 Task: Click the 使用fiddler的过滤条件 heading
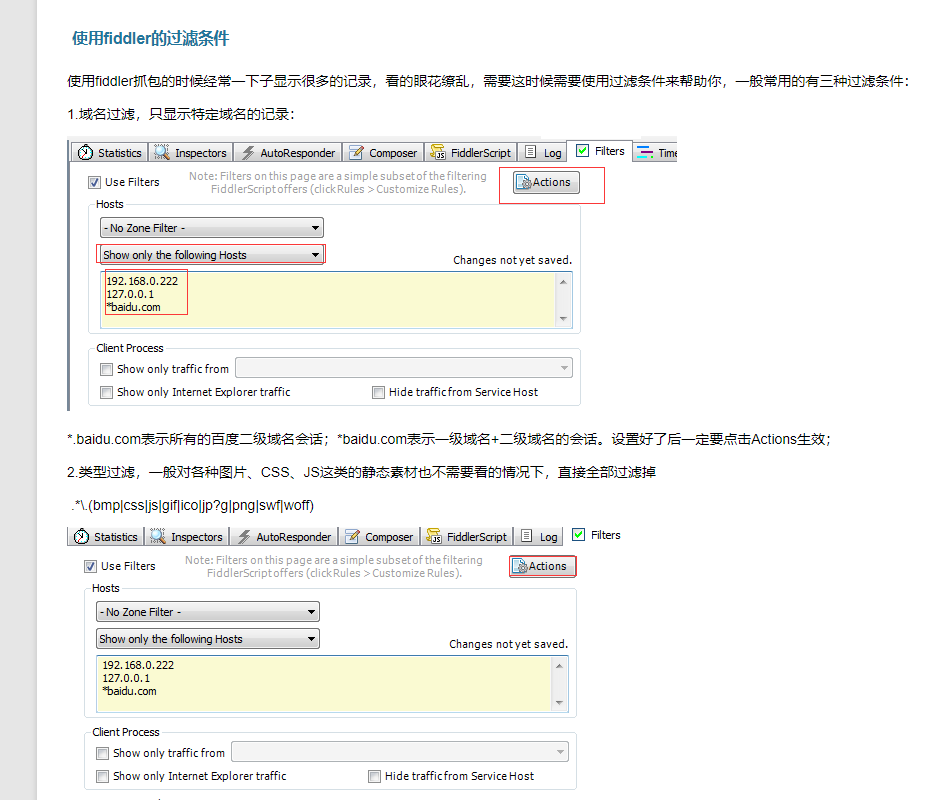[150, 38]
